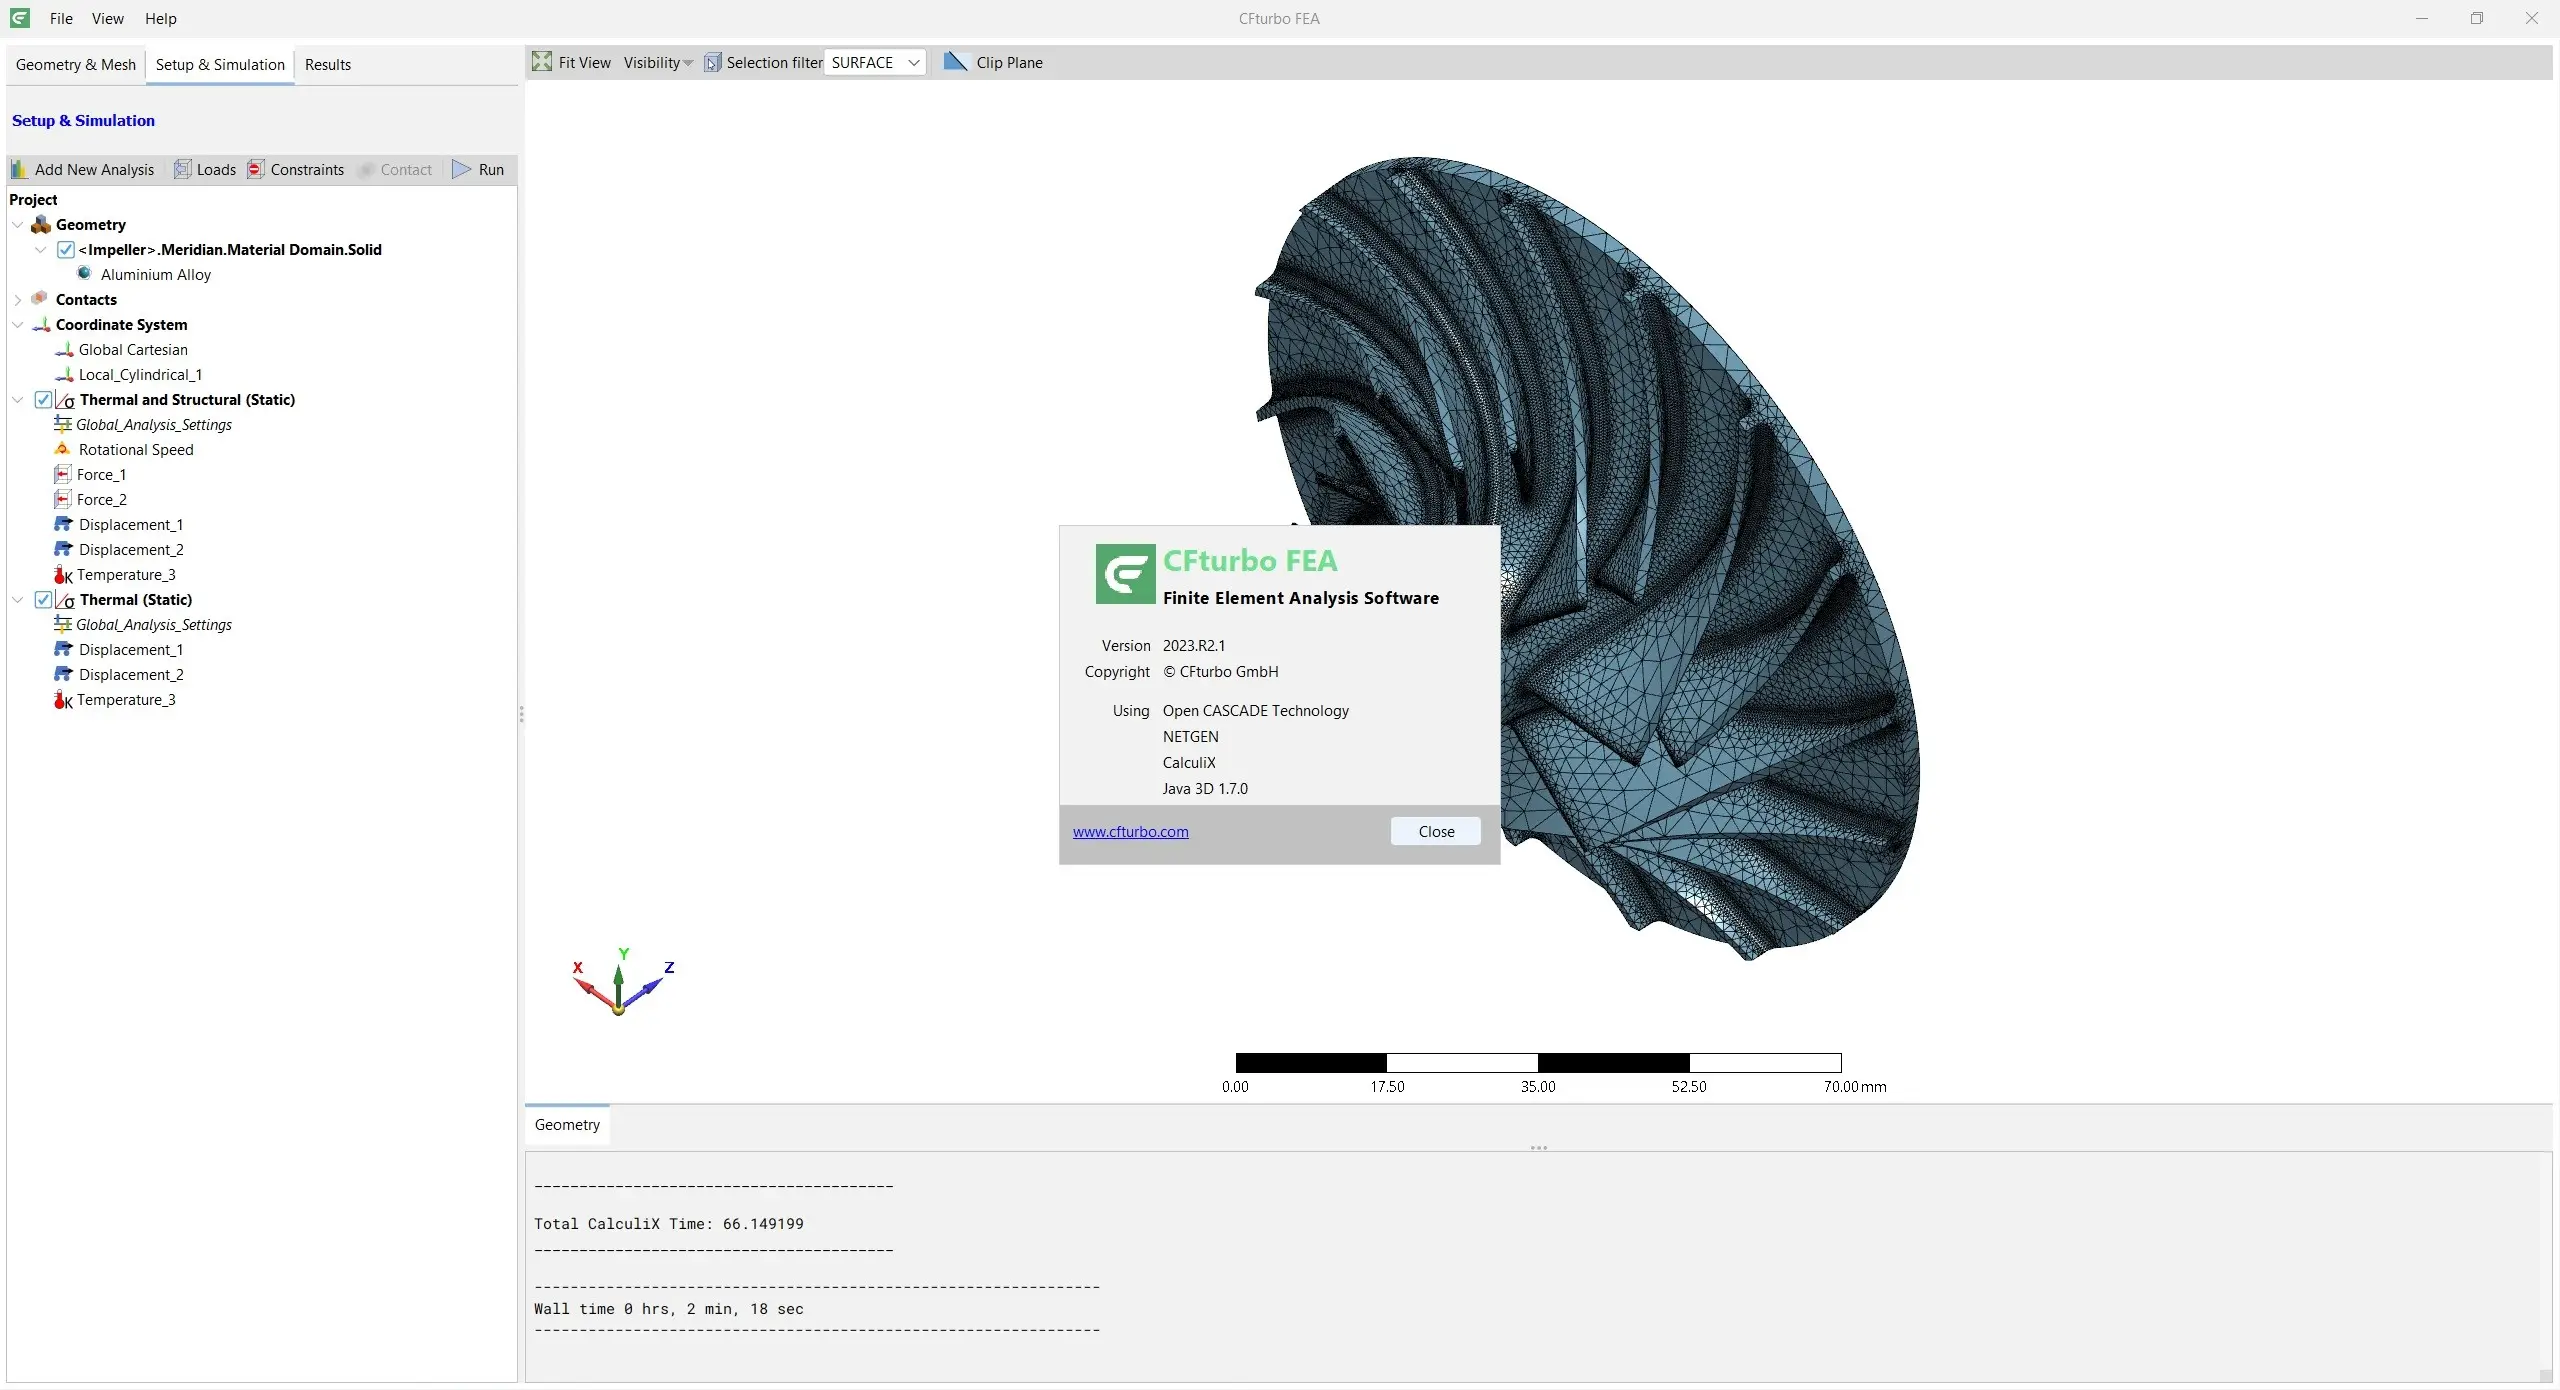
Task: Toggle the Thermal (Static) analysis checkbox
Action: [43, 599]
